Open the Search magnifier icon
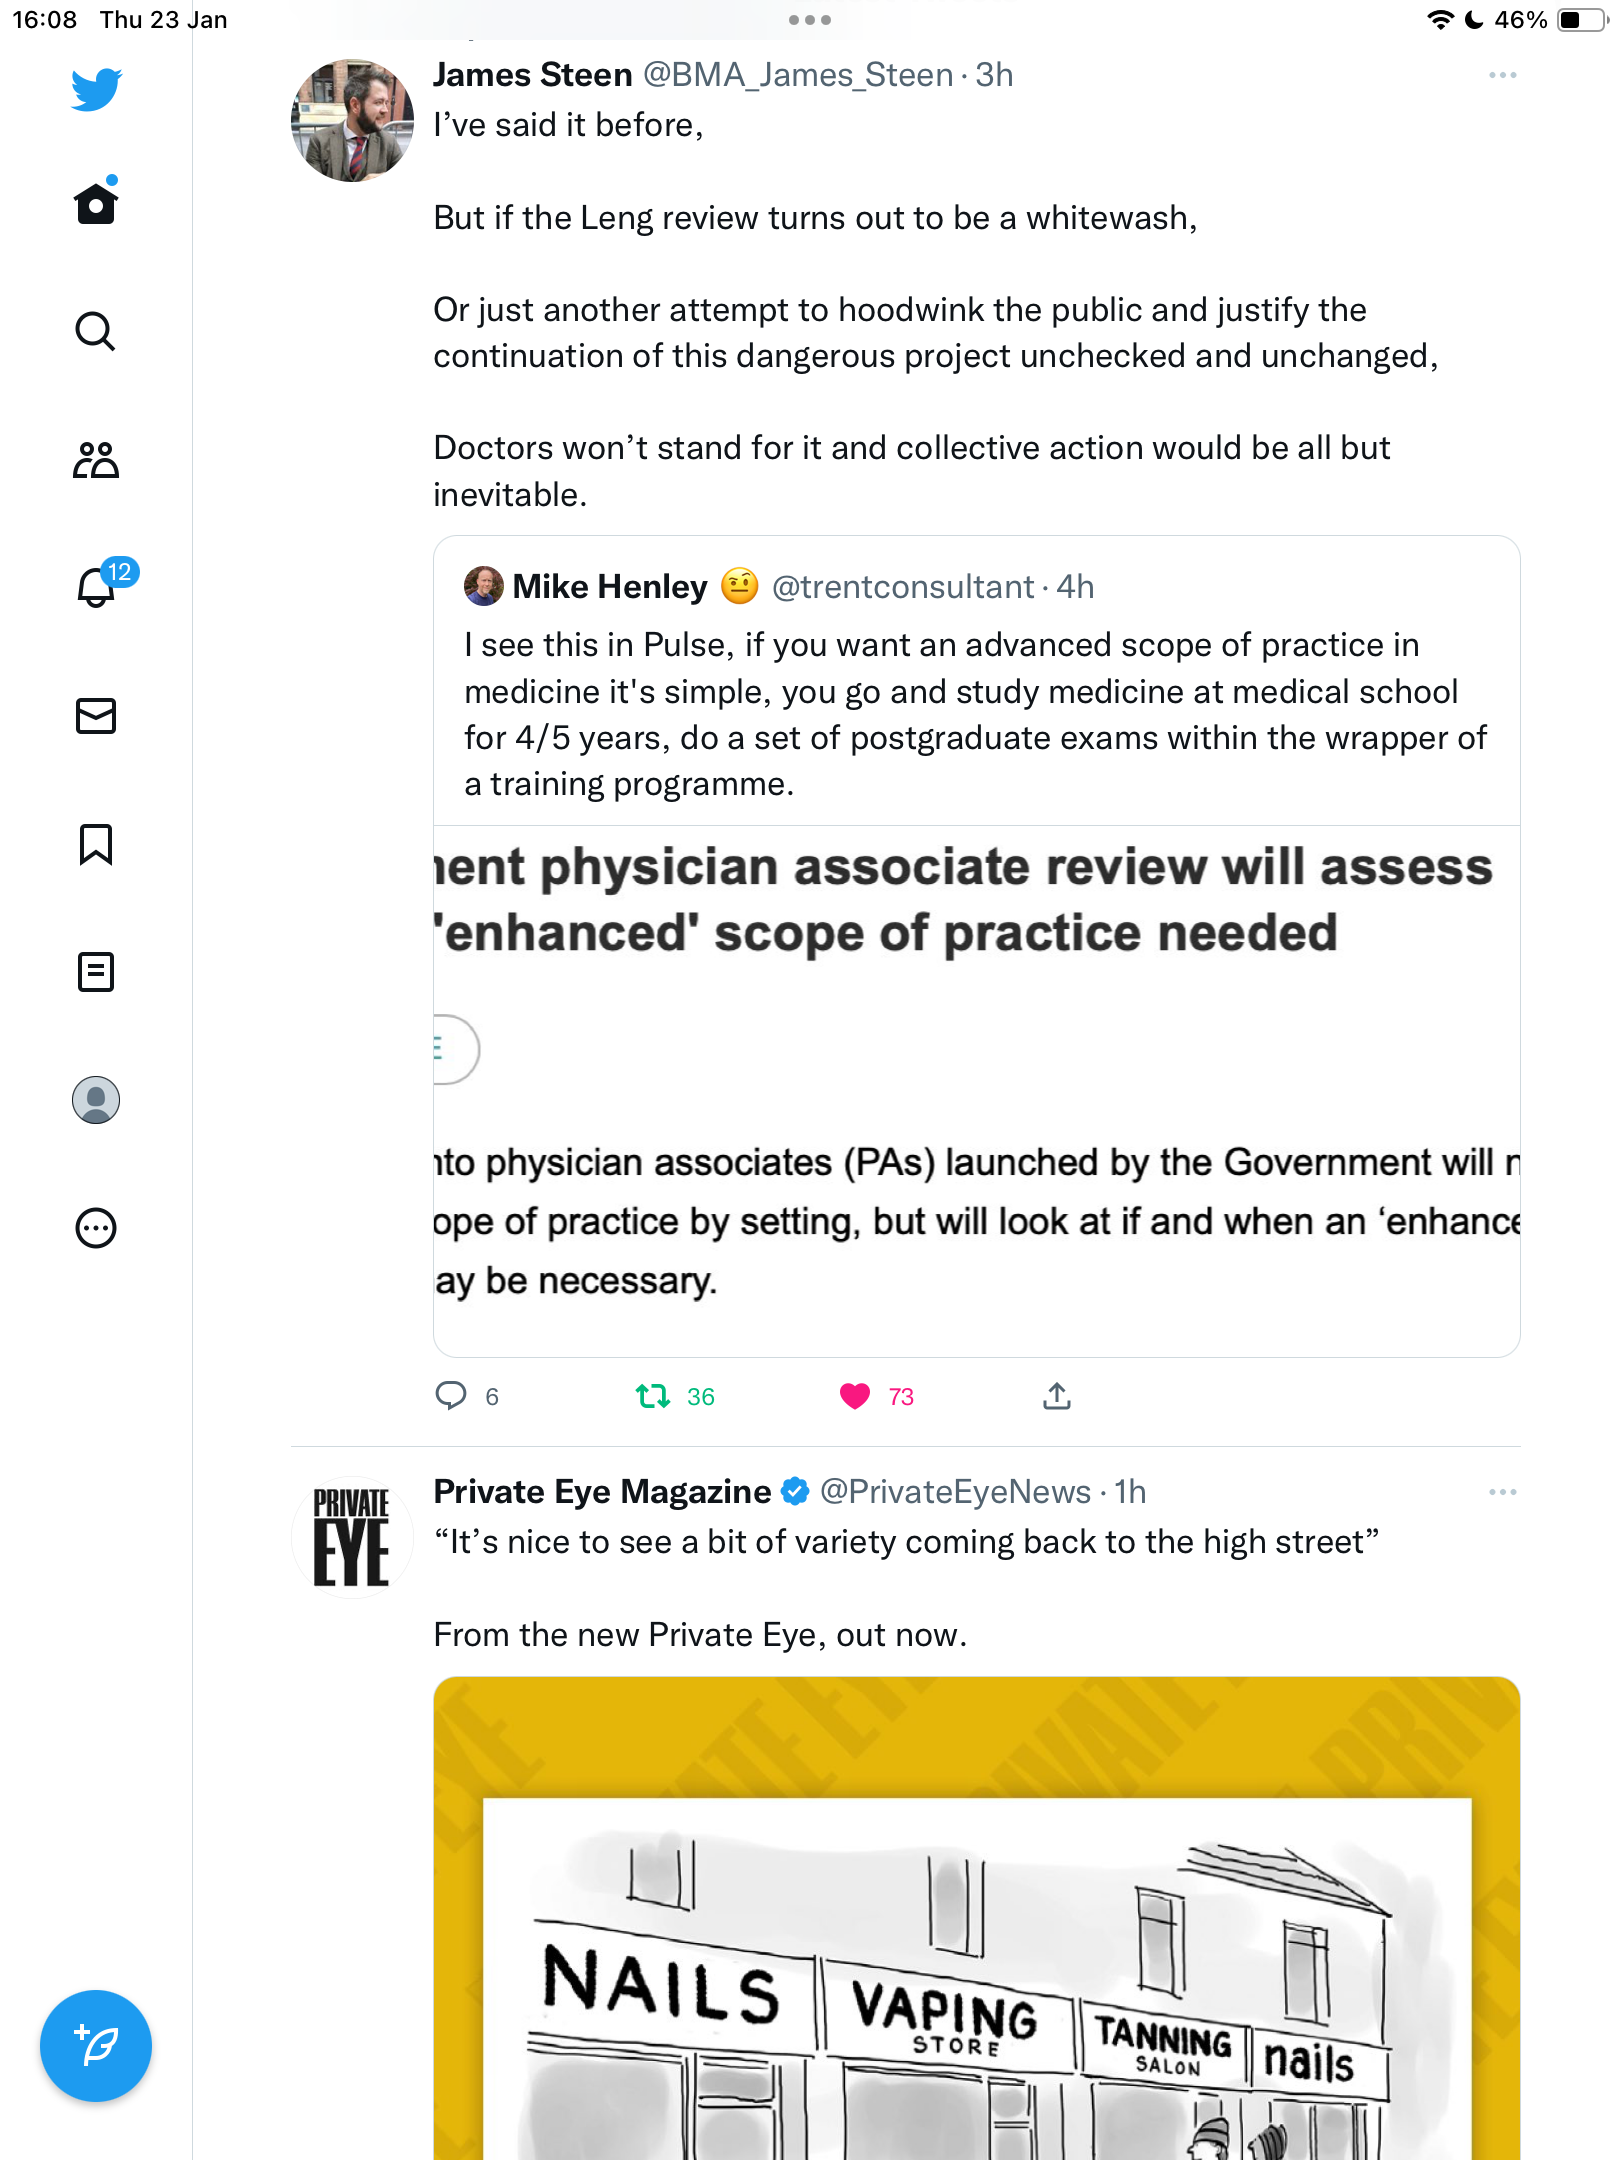Screen dimensions: 1620x2160 click(96, 331)
